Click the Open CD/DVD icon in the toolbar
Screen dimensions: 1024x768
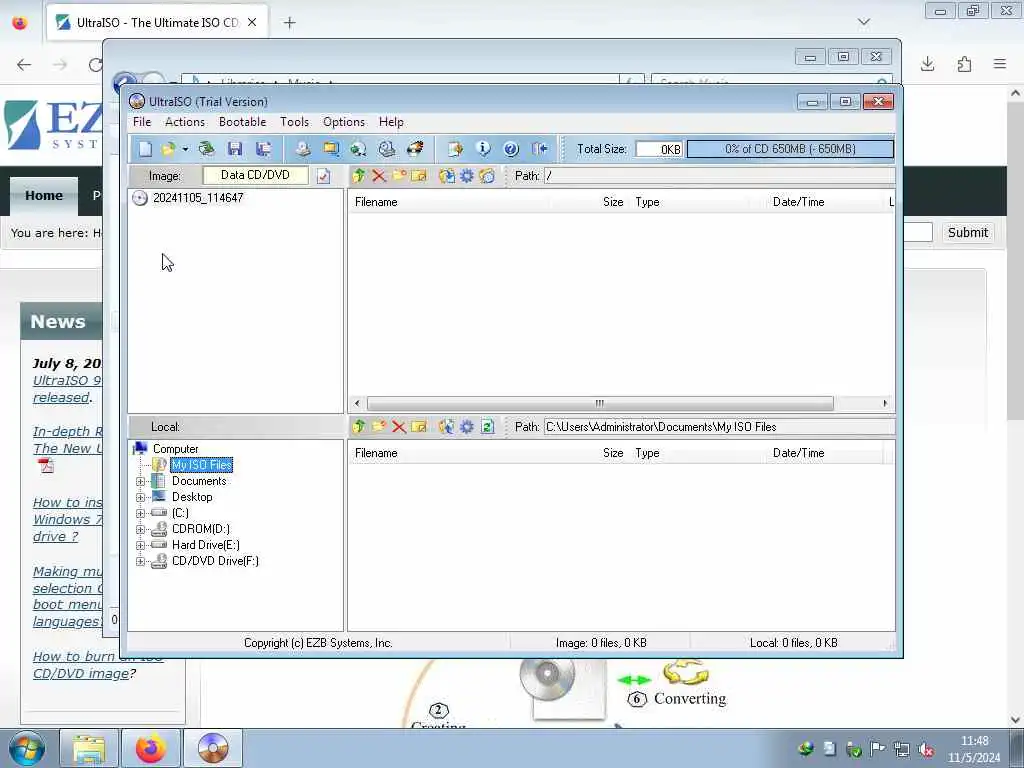(207, 149)
